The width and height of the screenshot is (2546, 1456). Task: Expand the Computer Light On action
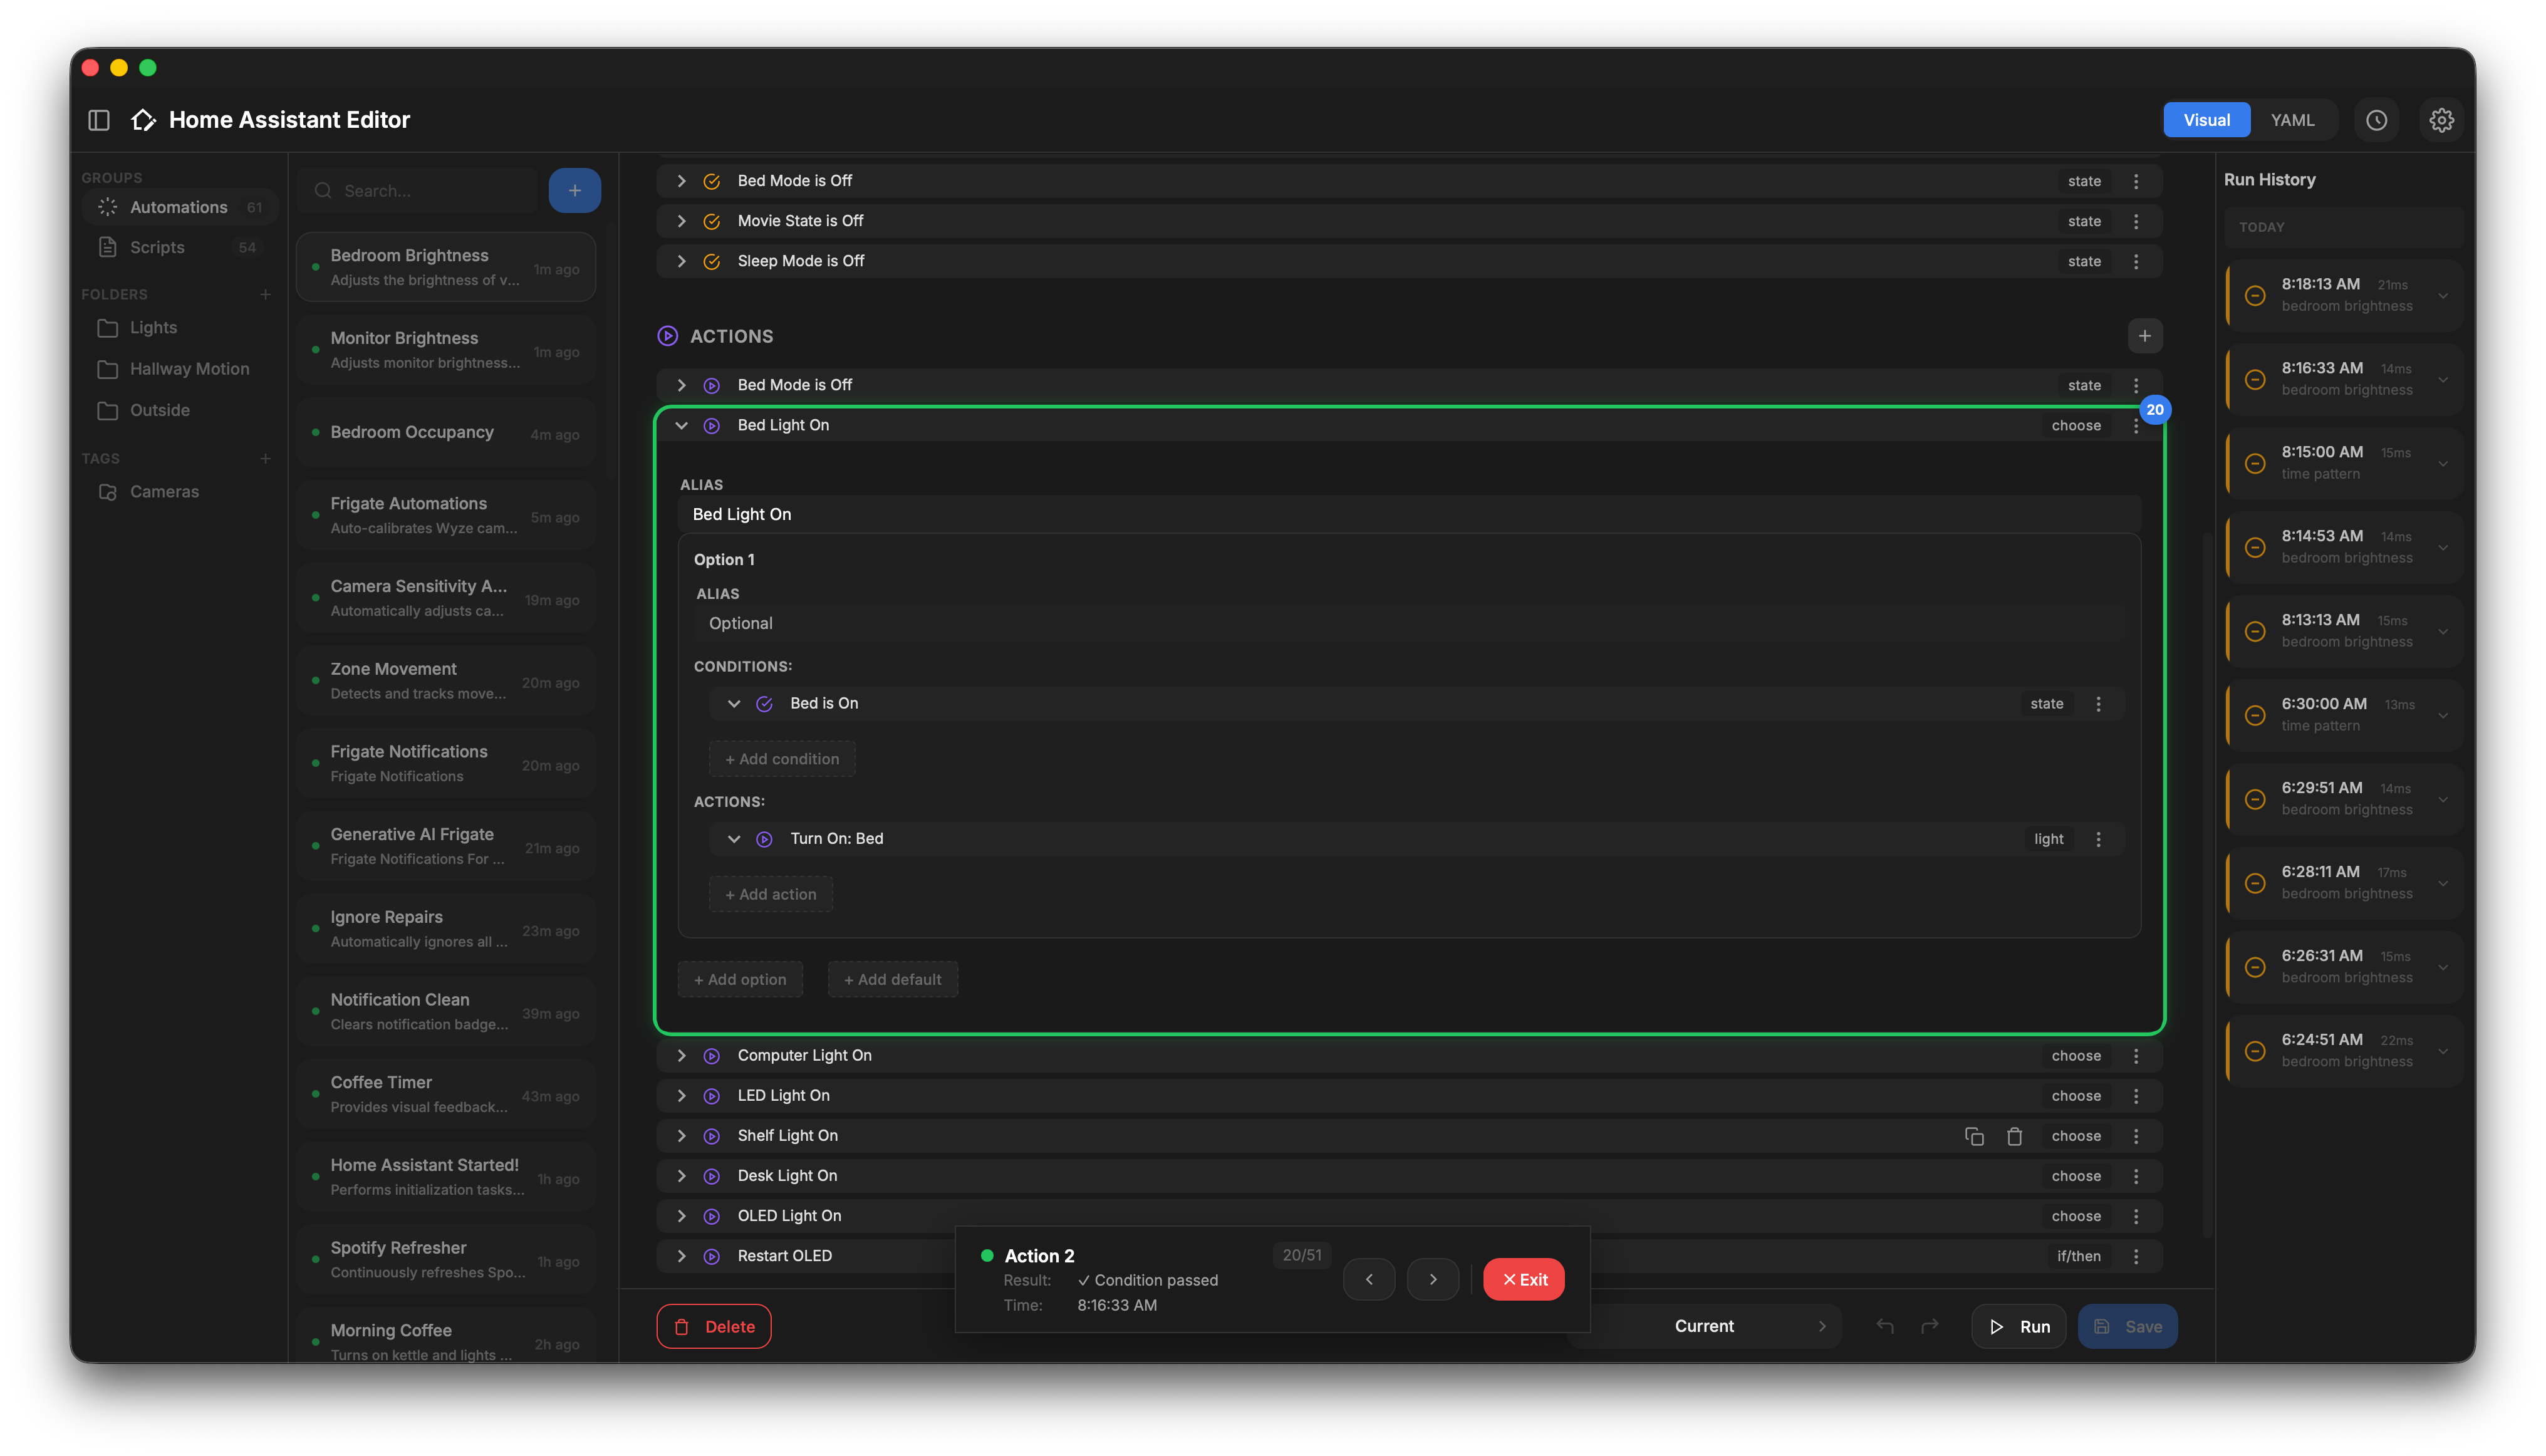682,1056
